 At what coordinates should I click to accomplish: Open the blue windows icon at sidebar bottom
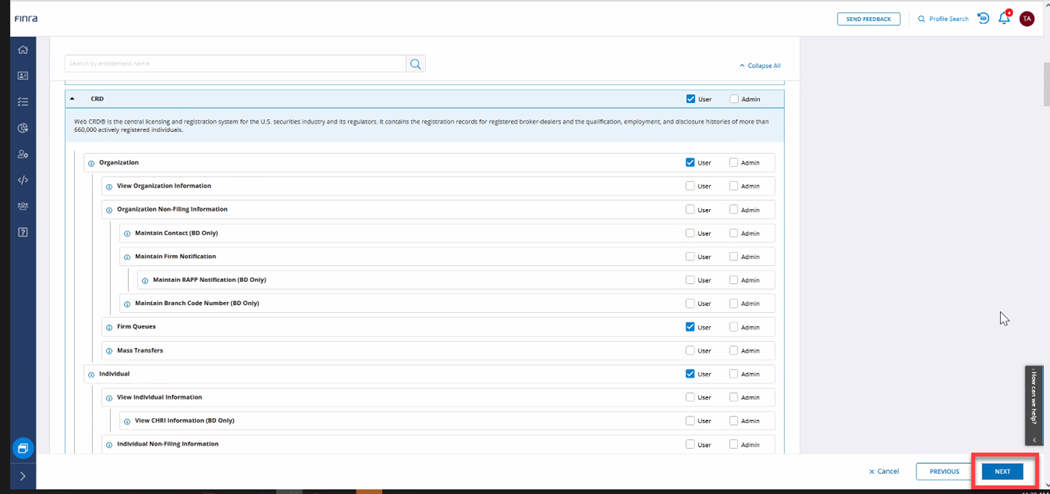[23, 448]
